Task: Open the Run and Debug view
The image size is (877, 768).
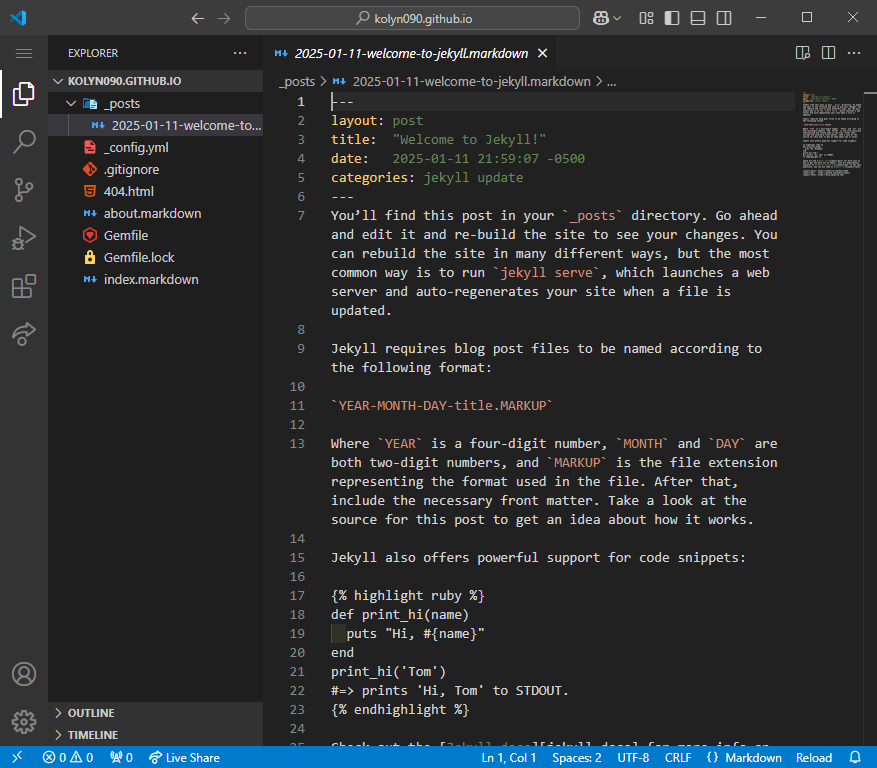Action: click(x=23, y=238)
